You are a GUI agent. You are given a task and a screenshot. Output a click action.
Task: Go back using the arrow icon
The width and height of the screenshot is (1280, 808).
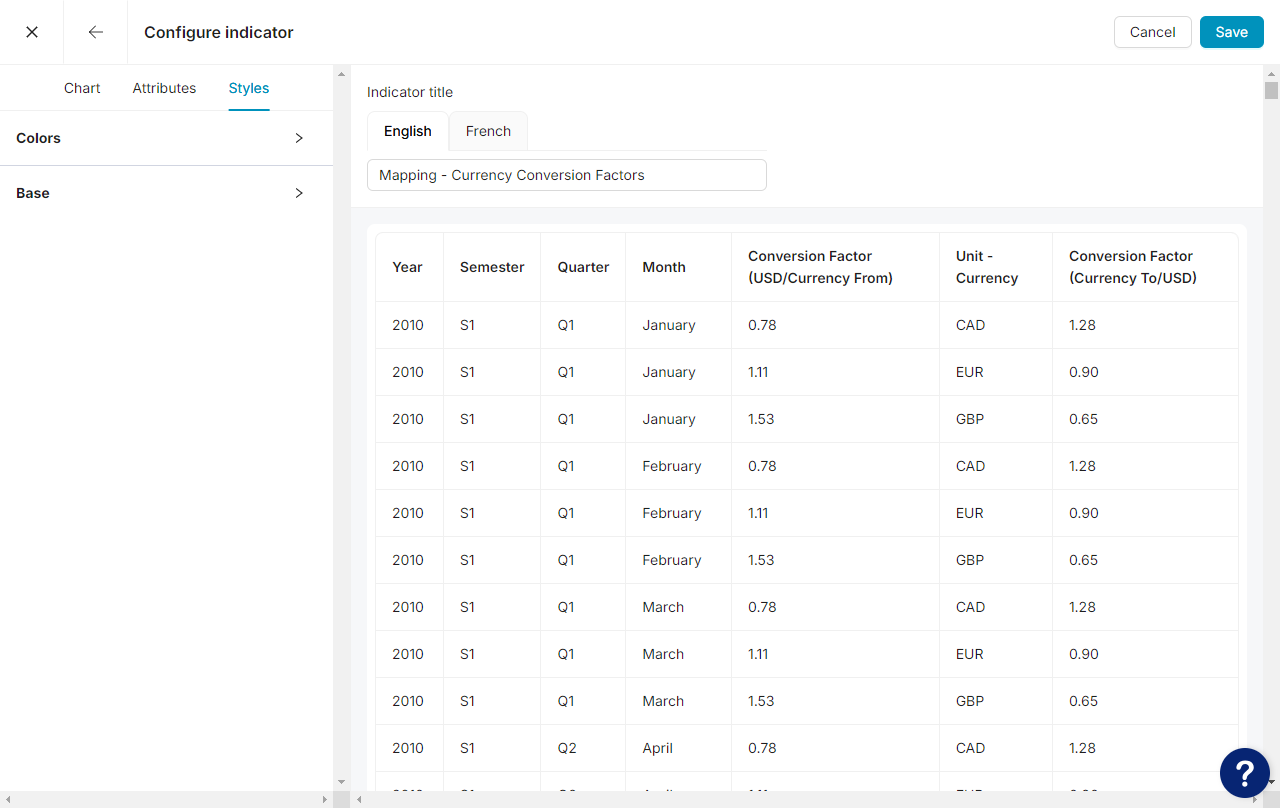tap(95, 31)
